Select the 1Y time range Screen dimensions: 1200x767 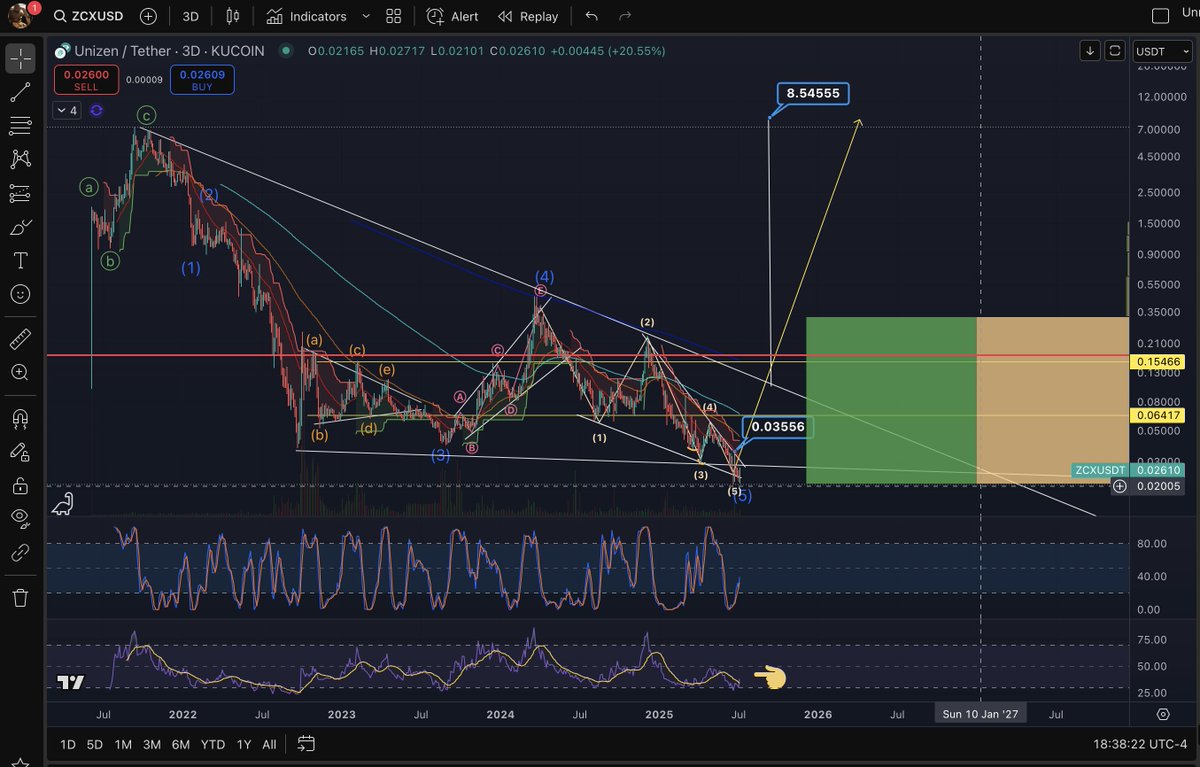click(244, 744)
